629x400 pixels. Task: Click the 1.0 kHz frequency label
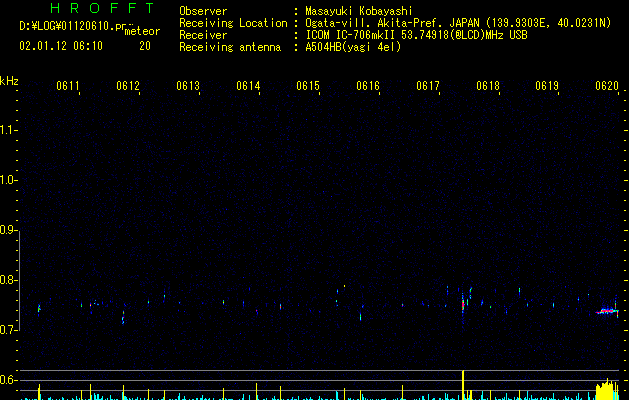tap(7, 180)
